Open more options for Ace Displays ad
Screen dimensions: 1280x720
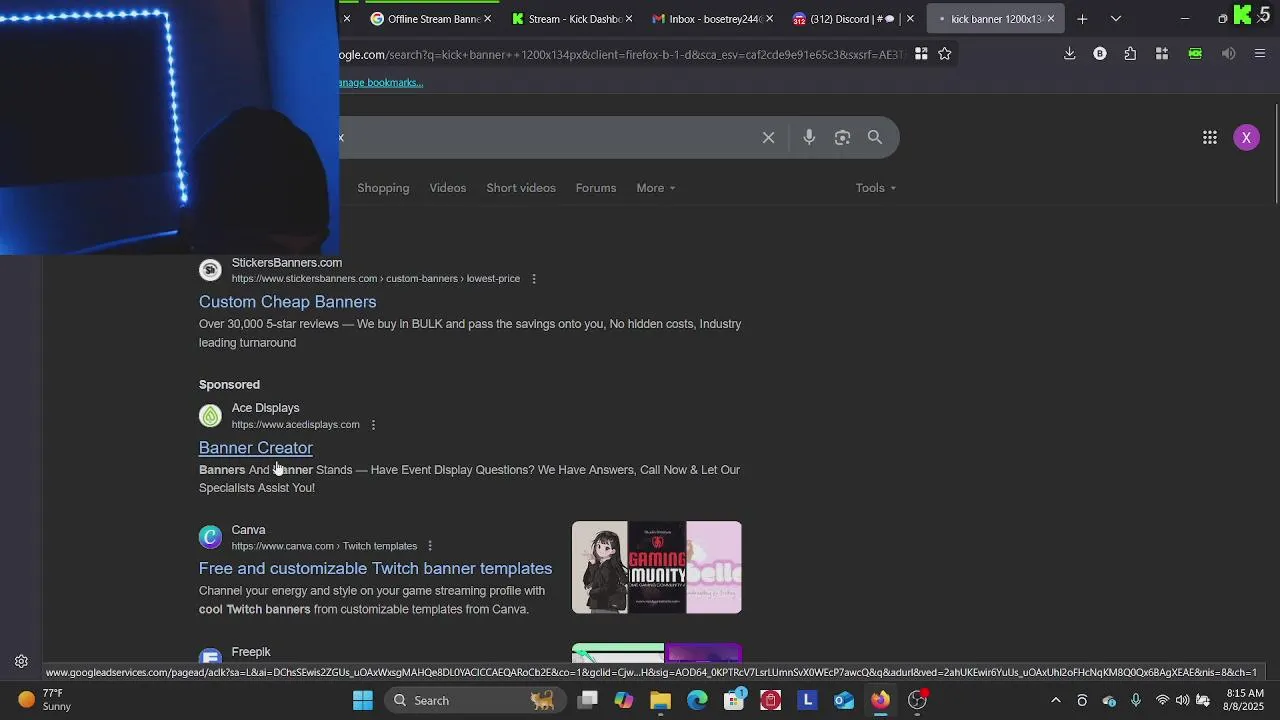(x=373, y=425)
